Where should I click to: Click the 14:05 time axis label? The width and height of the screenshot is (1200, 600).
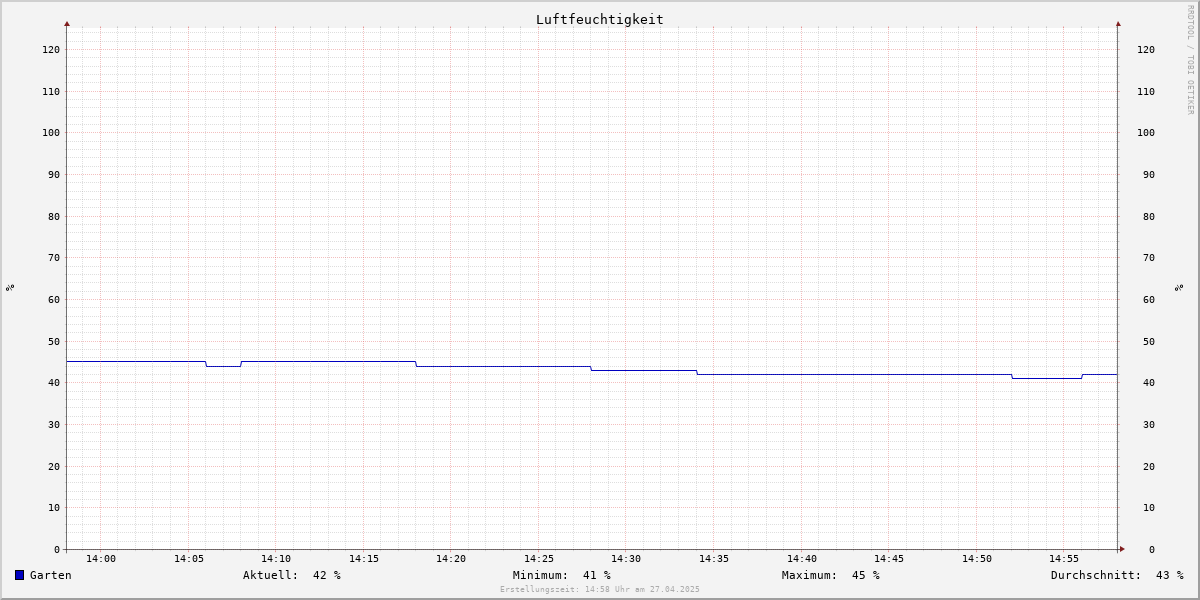(189, 559)
